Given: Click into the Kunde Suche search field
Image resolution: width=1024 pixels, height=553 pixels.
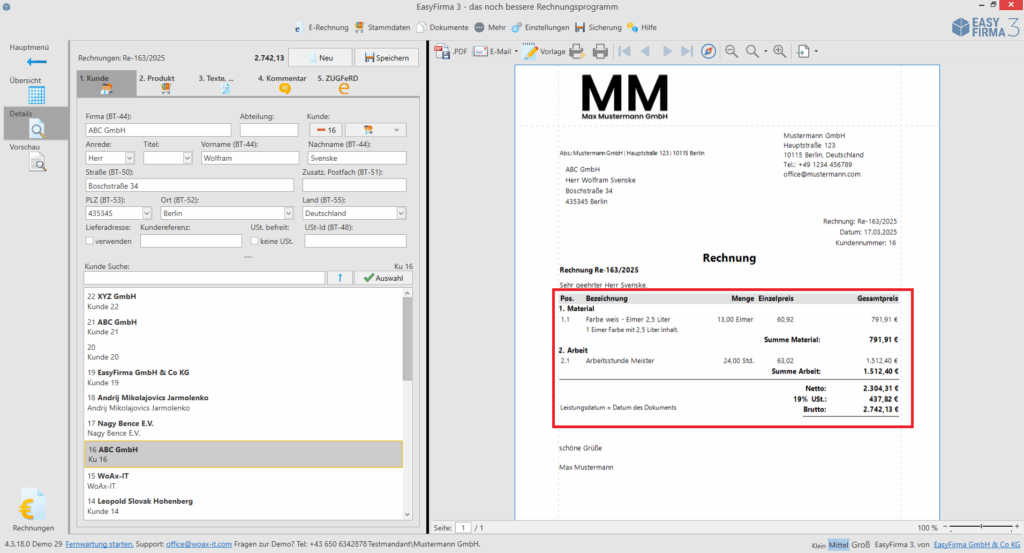Looking at the screenshot, I should click(204, 278).
